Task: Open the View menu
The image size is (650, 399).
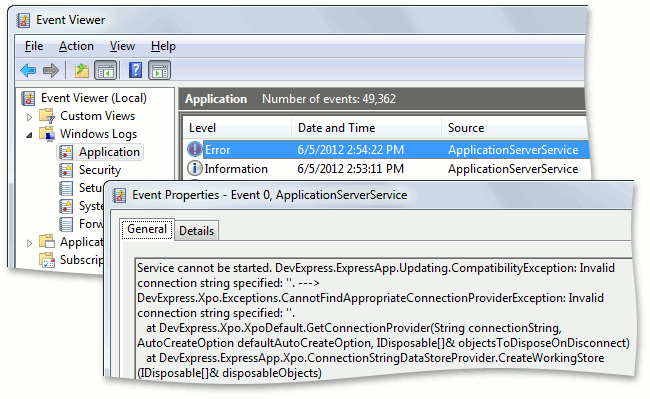Action: coord(122,46)
